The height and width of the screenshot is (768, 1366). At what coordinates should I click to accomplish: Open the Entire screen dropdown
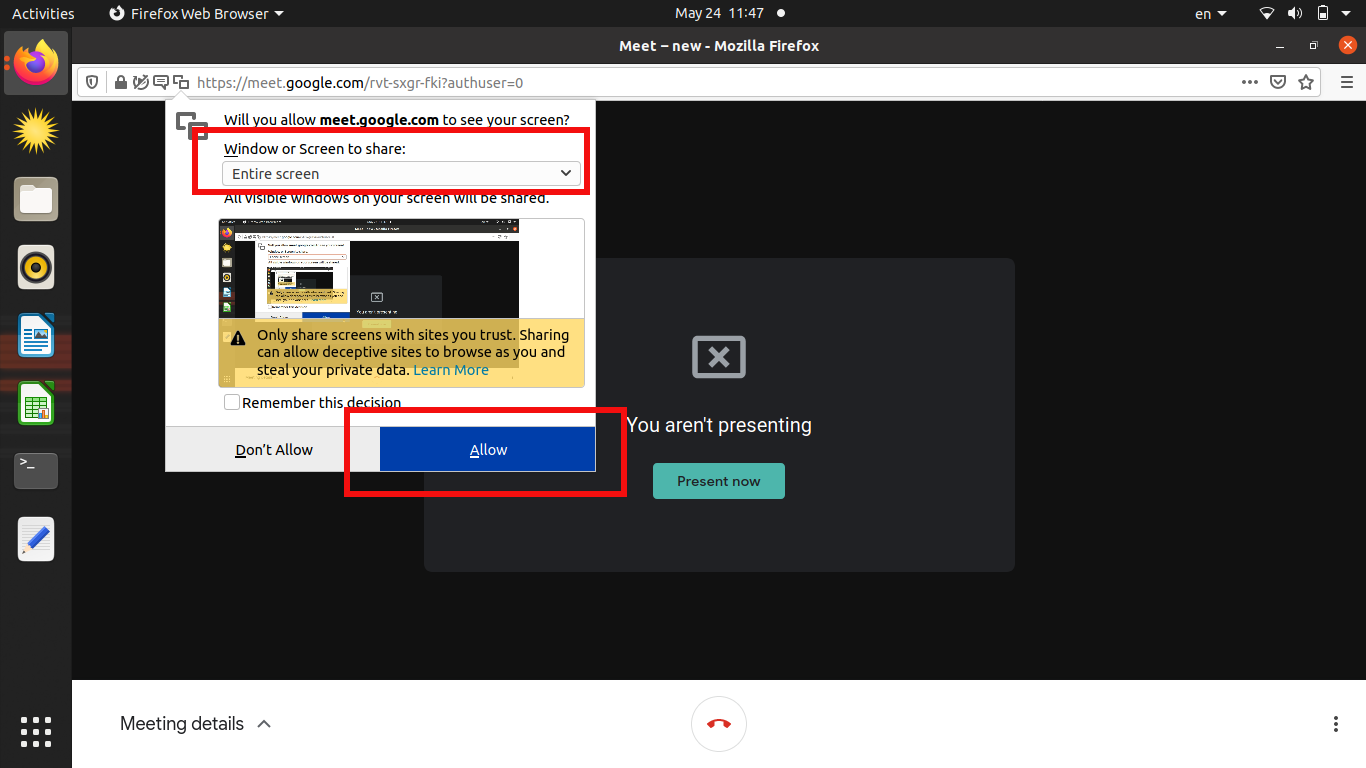401,174
